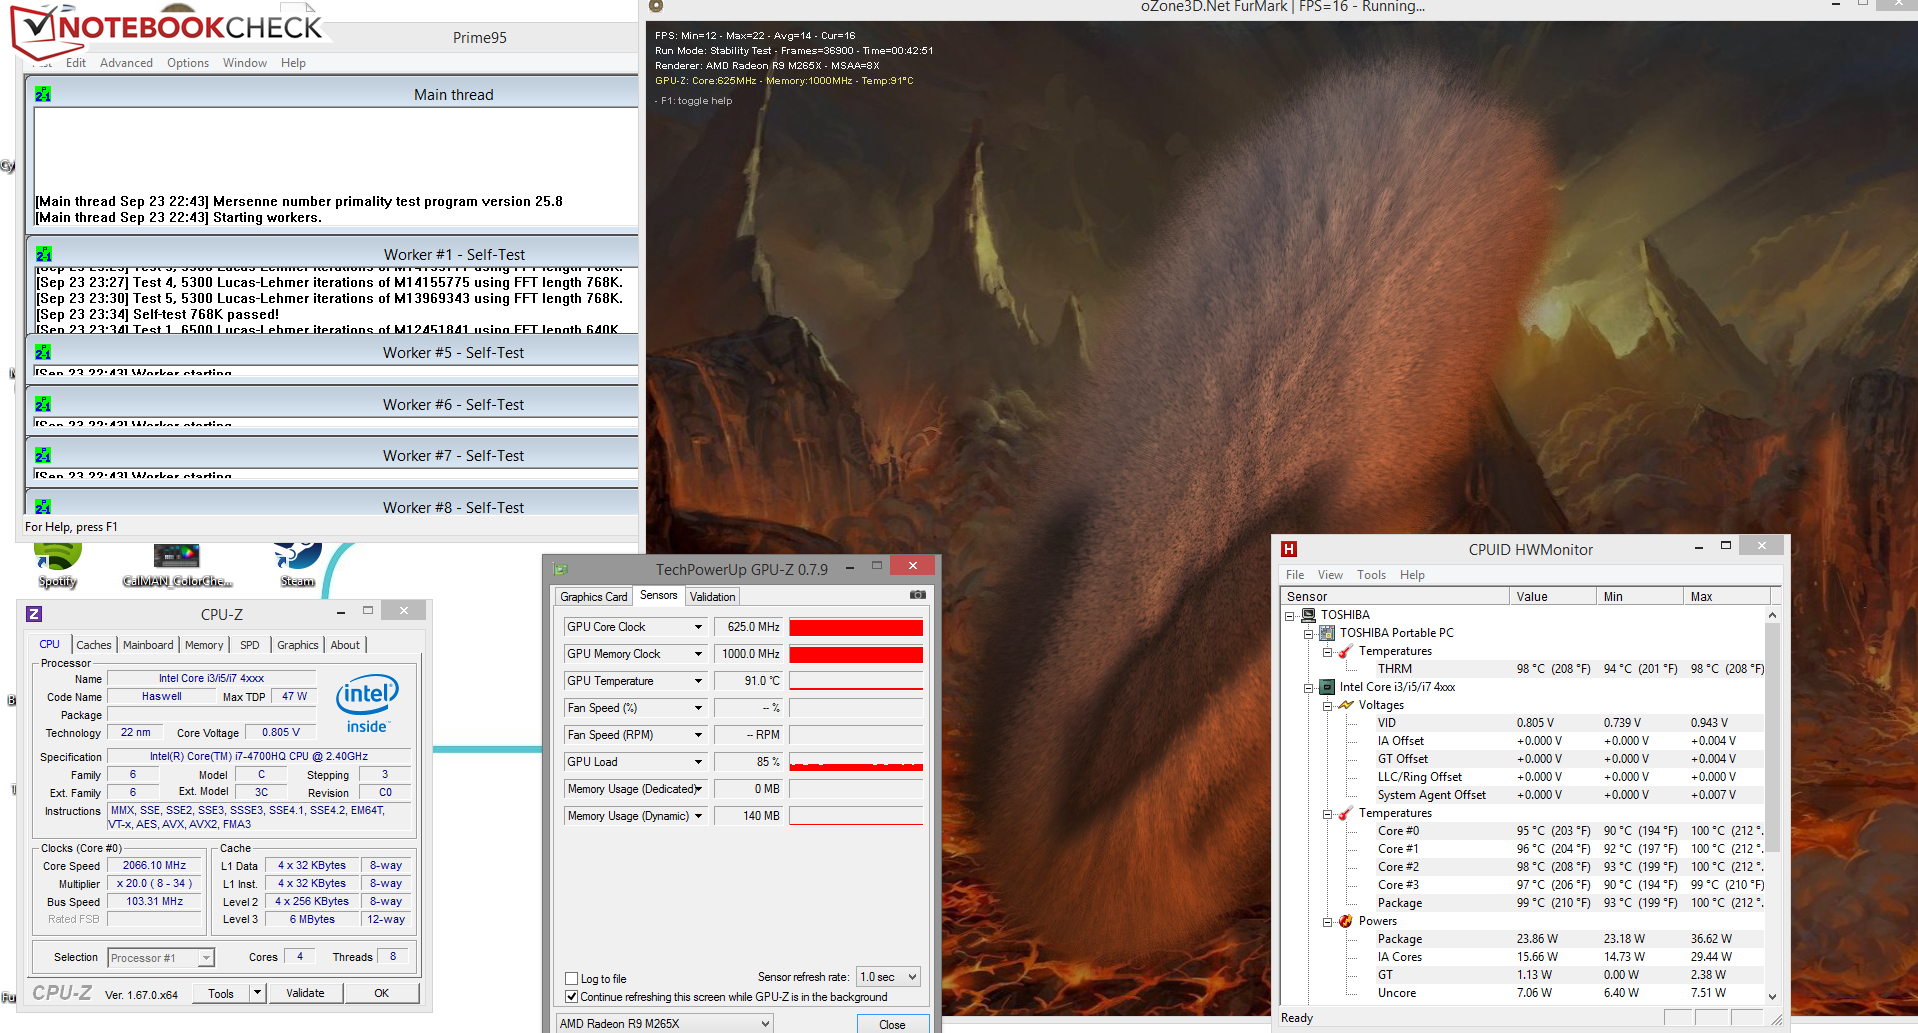
Task: Click the Intel Core CPU chip icon
Action: 1327,687
